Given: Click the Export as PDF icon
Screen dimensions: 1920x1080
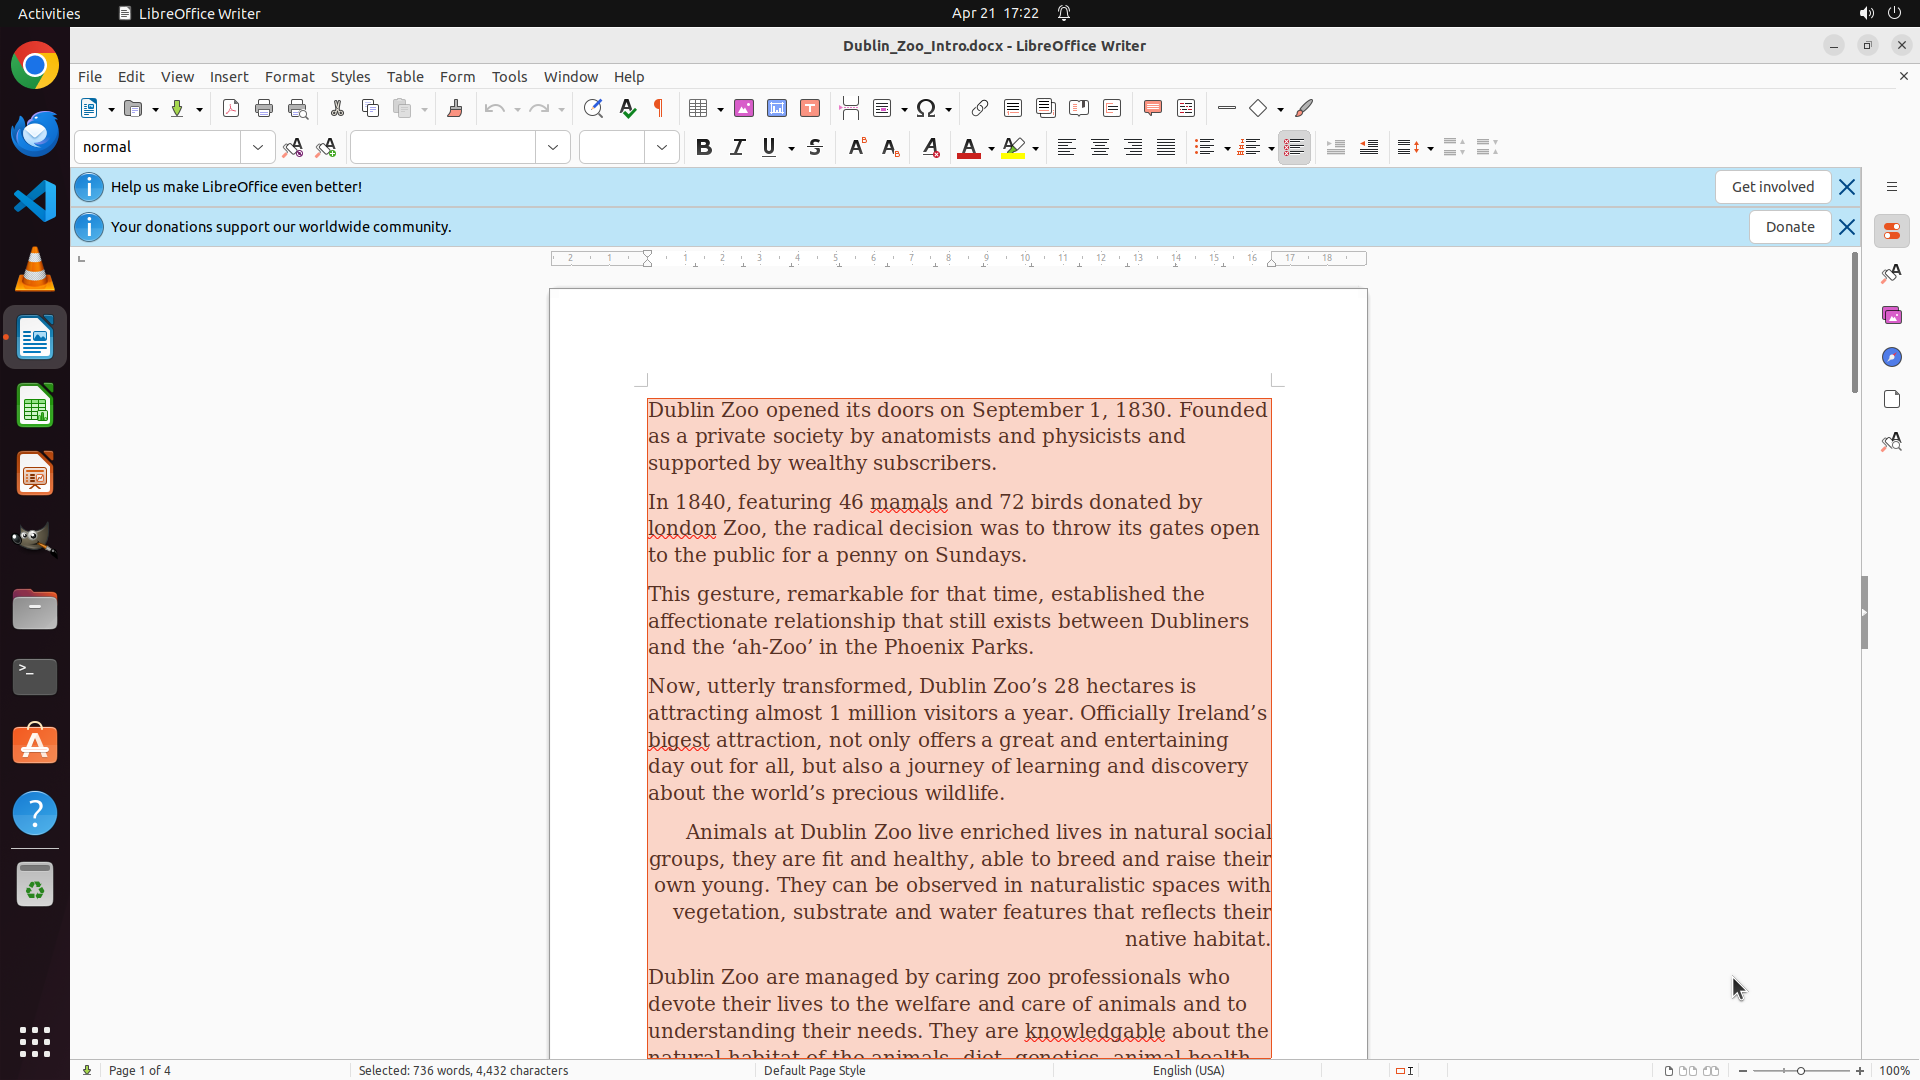Looking at the screenshot, I should (231, 108).
